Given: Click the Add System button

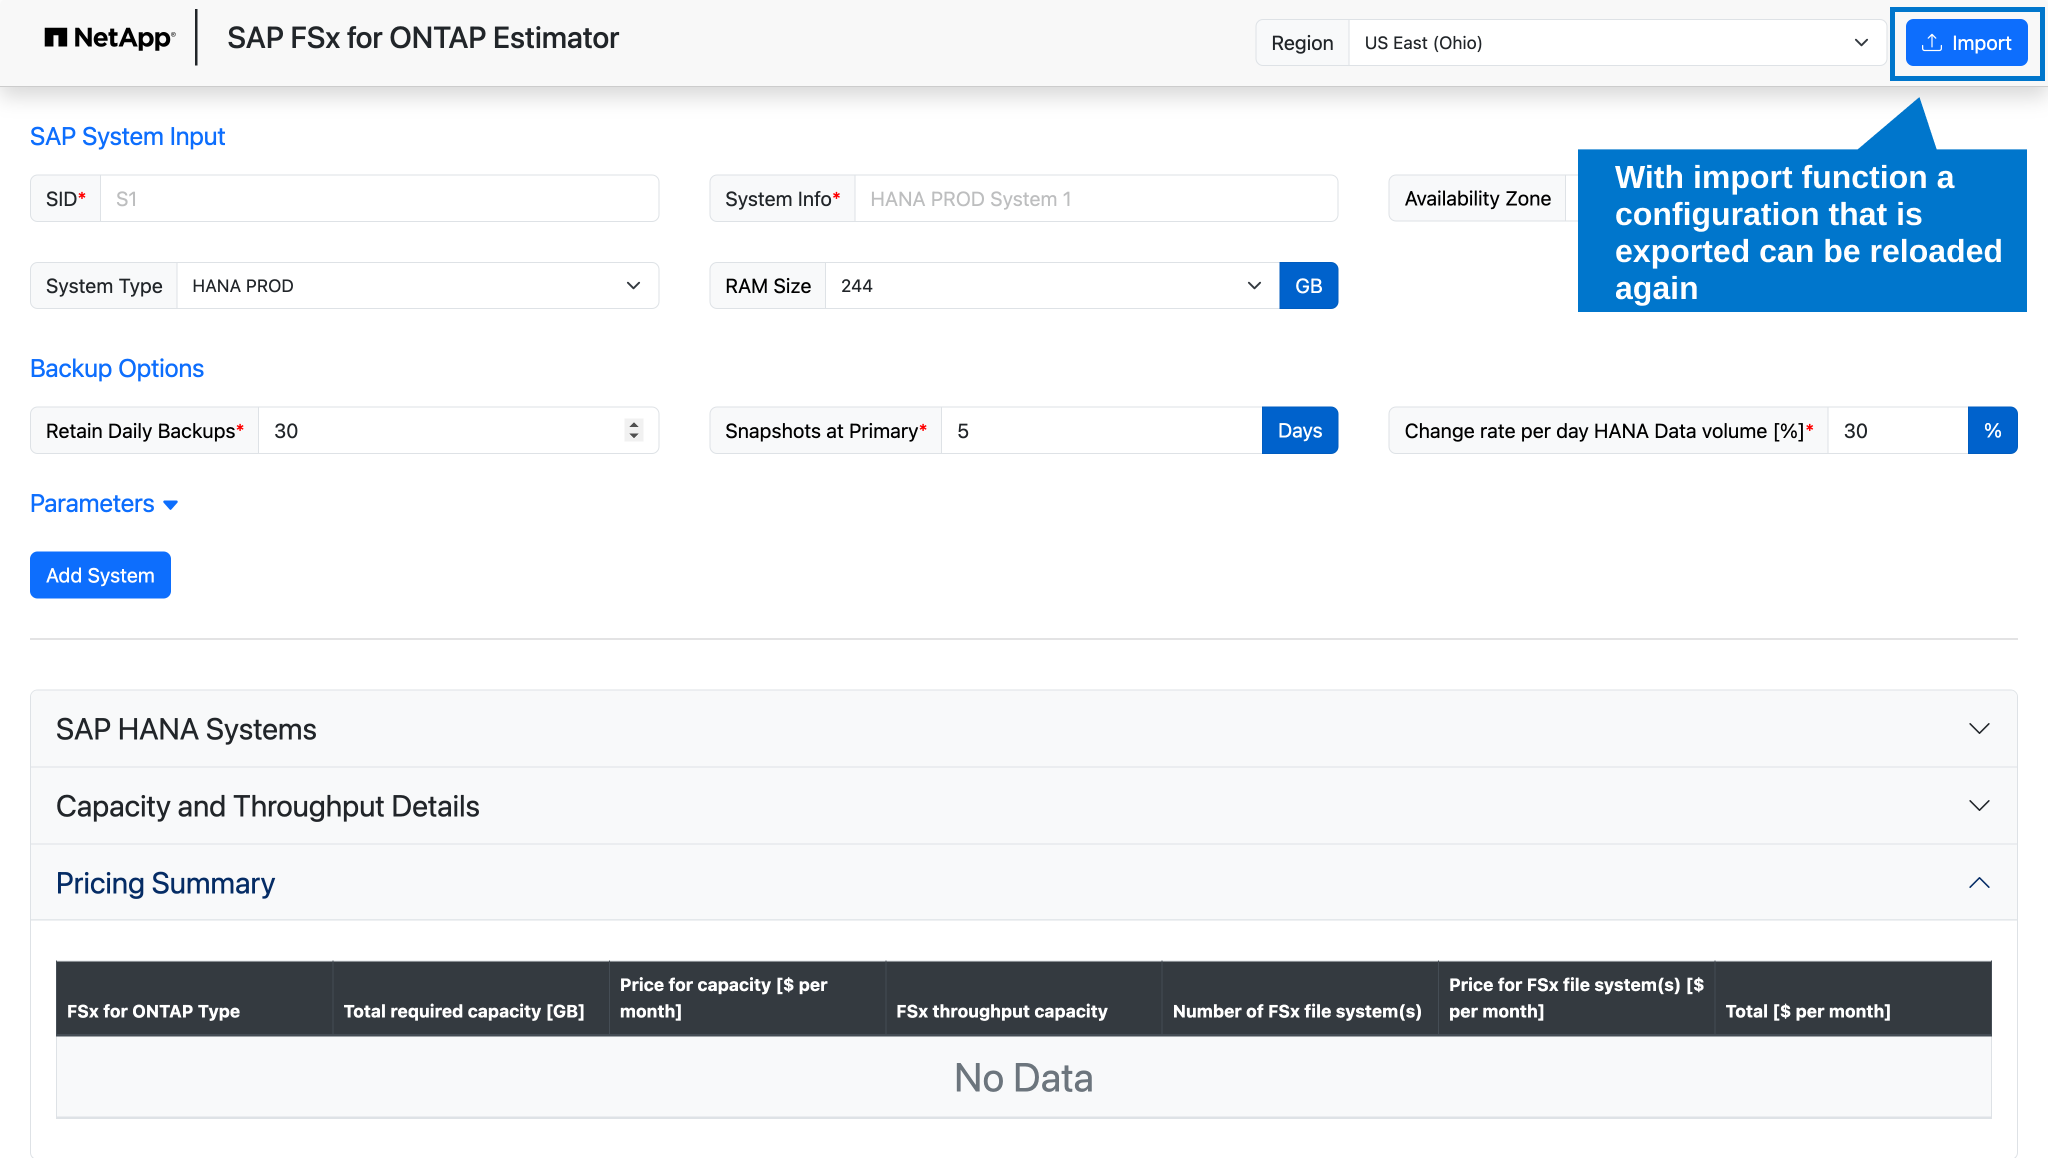Looking at the screenshot, I should point(100,576).
